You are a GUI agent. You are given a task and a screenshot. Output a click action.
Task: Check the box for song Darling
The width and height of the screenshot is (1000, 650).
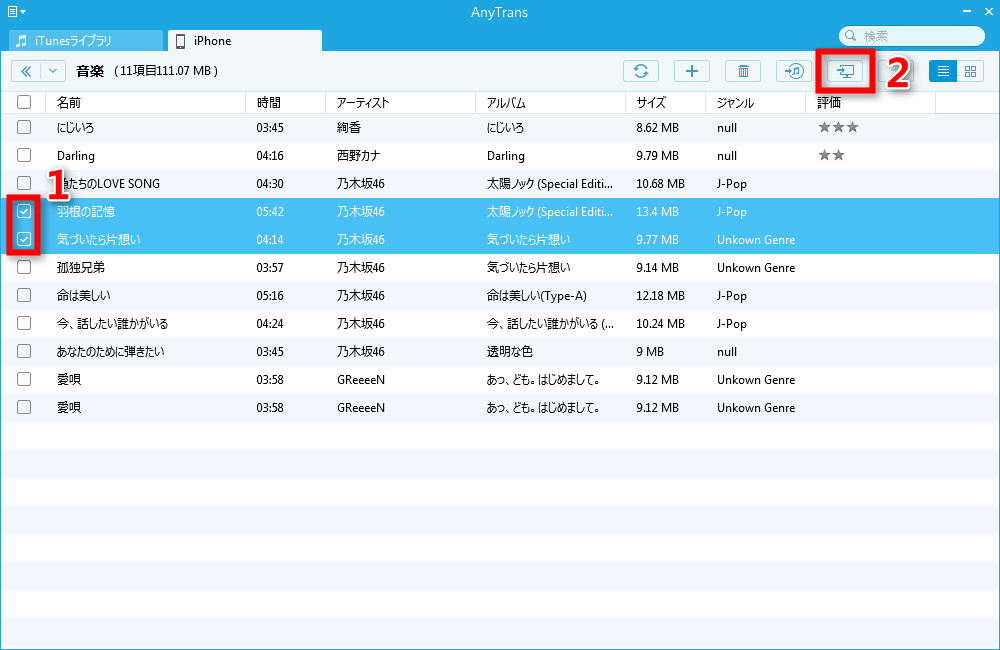(24, 155)
